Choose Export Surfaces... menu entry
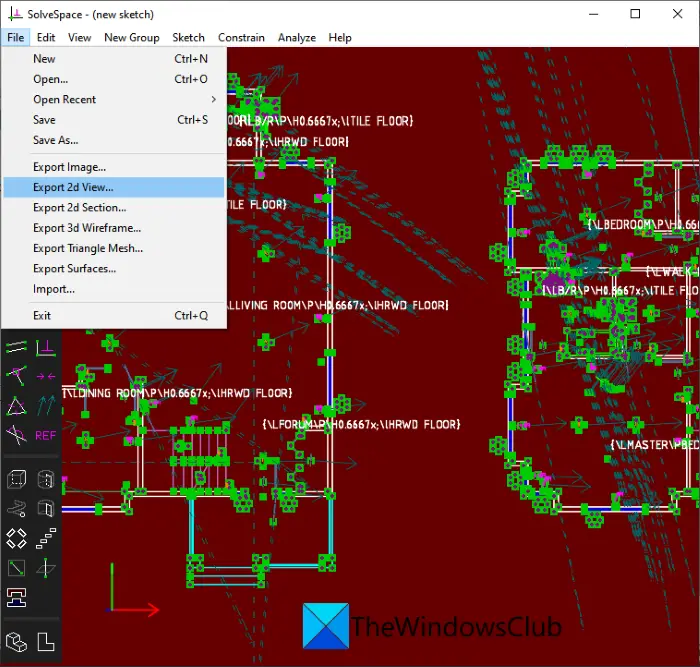 coord(114,268)
